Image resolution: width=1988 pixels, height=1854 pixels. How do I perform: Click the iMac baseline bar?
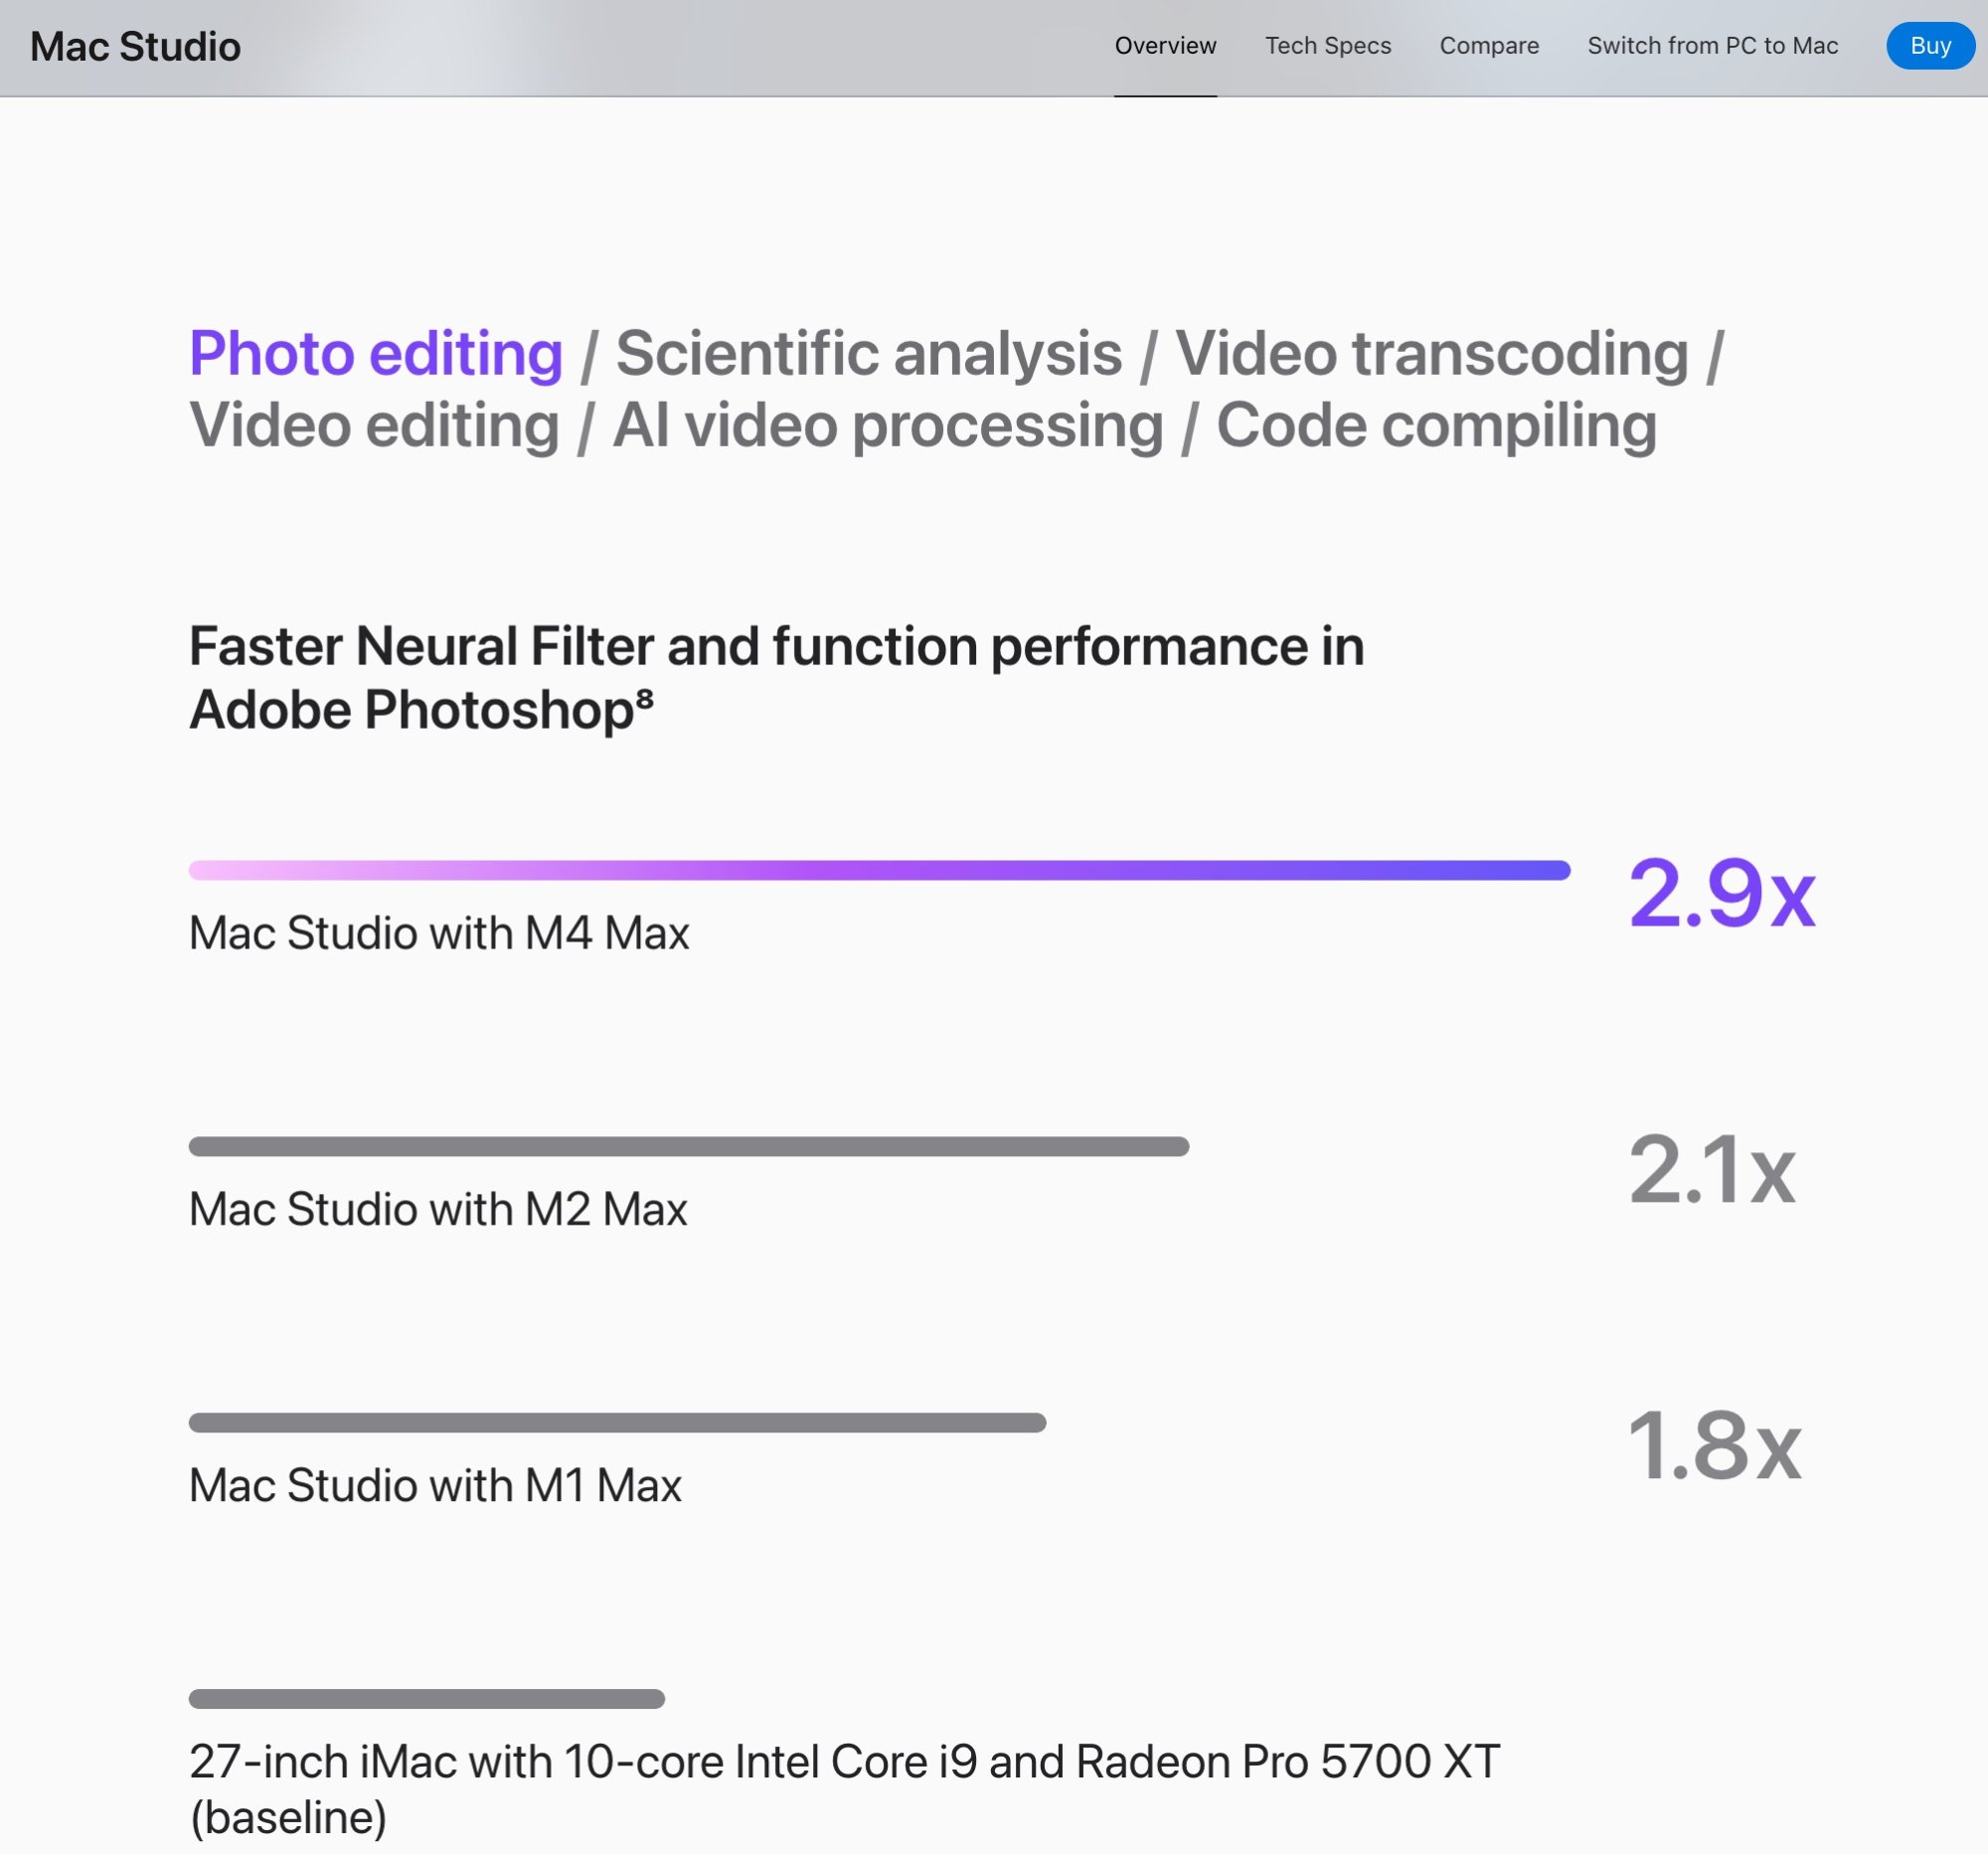click(427, 1698)
